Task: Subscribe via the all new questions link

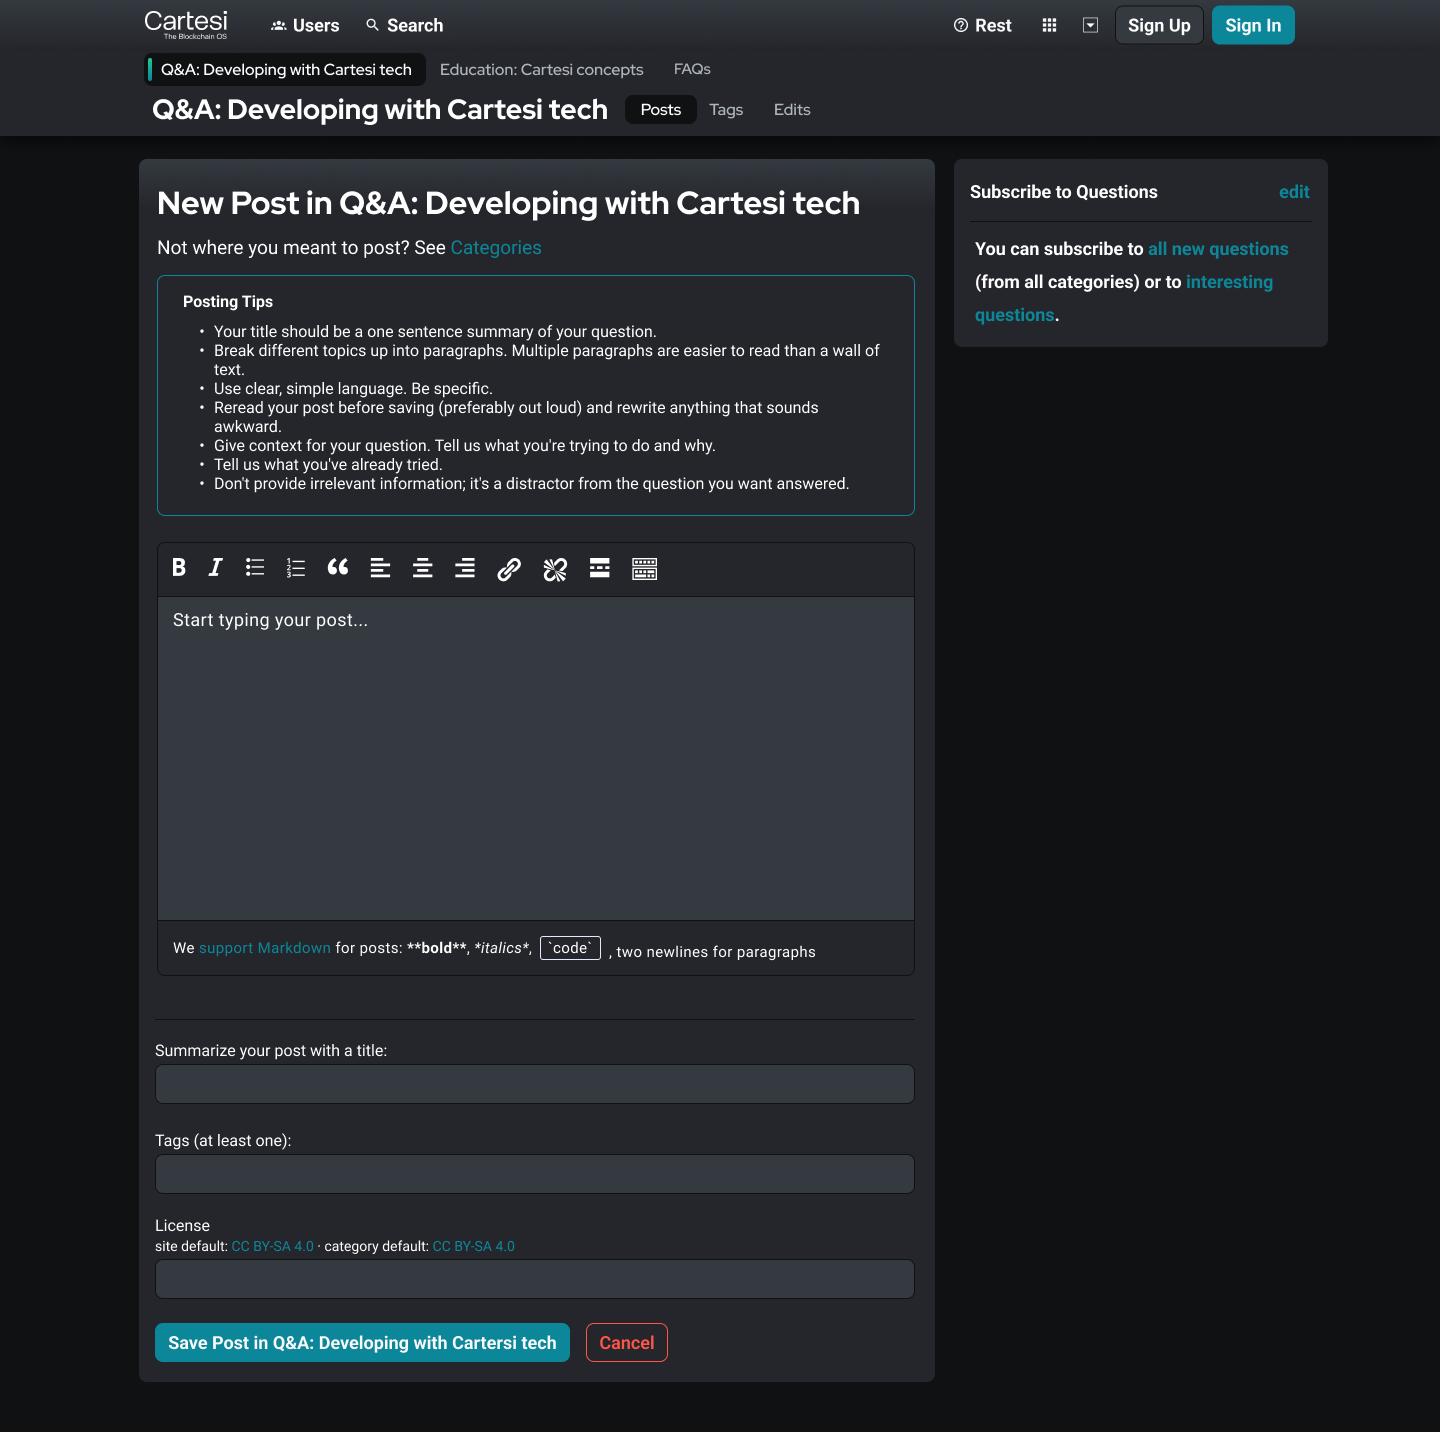Action: 1218,249
